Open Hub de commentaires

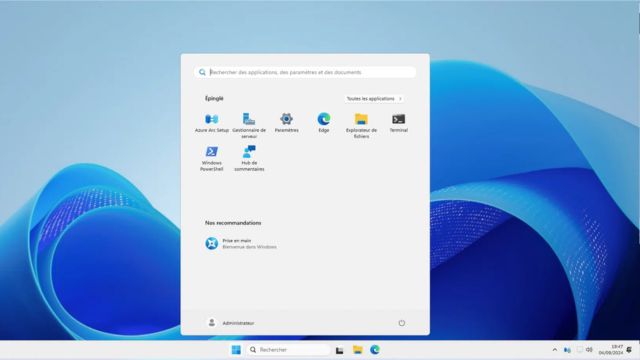pos(249,158)
